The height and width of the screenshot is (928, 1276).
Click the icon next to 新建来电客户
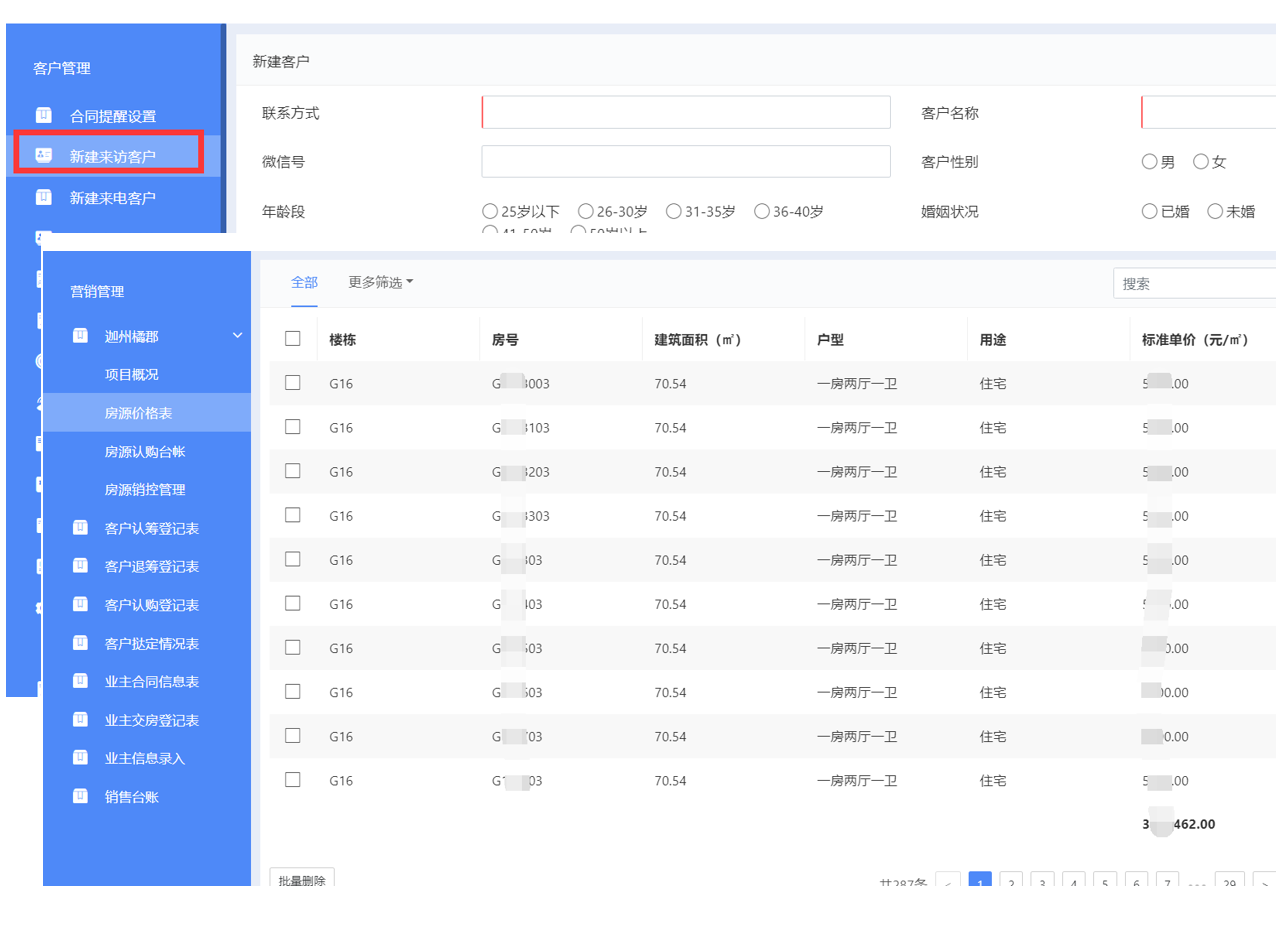[x=43, y=197]
